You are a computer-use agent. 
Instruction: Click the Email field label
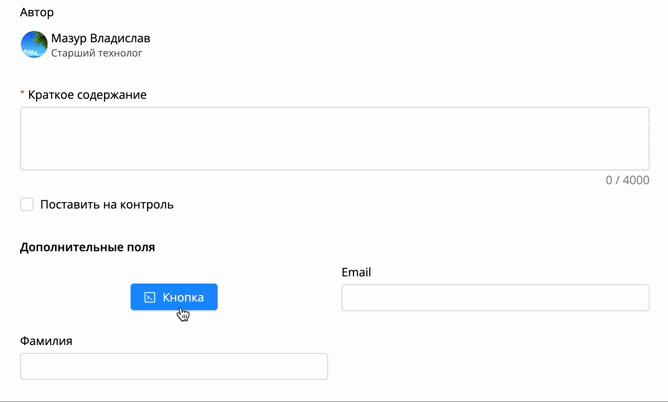click(x=356, y=272)
